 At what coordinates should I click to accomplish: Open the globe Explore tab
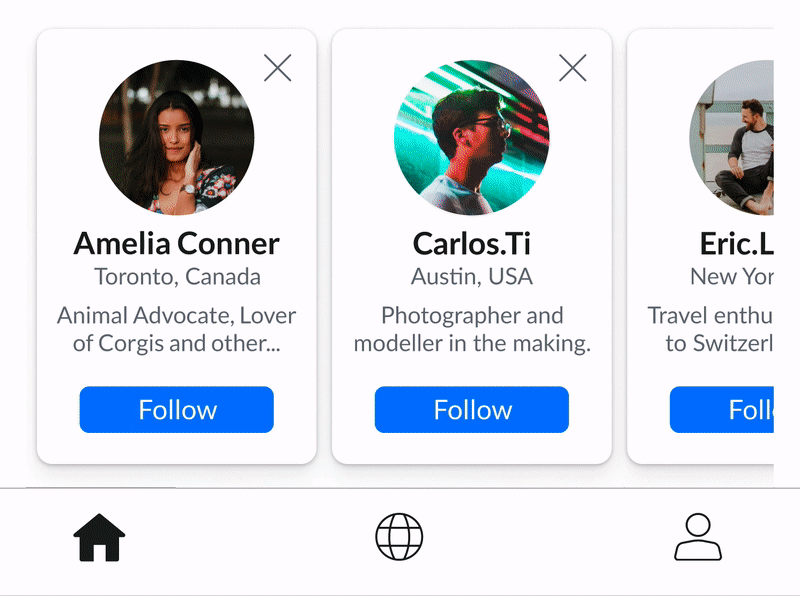click(x=399, y=537)
